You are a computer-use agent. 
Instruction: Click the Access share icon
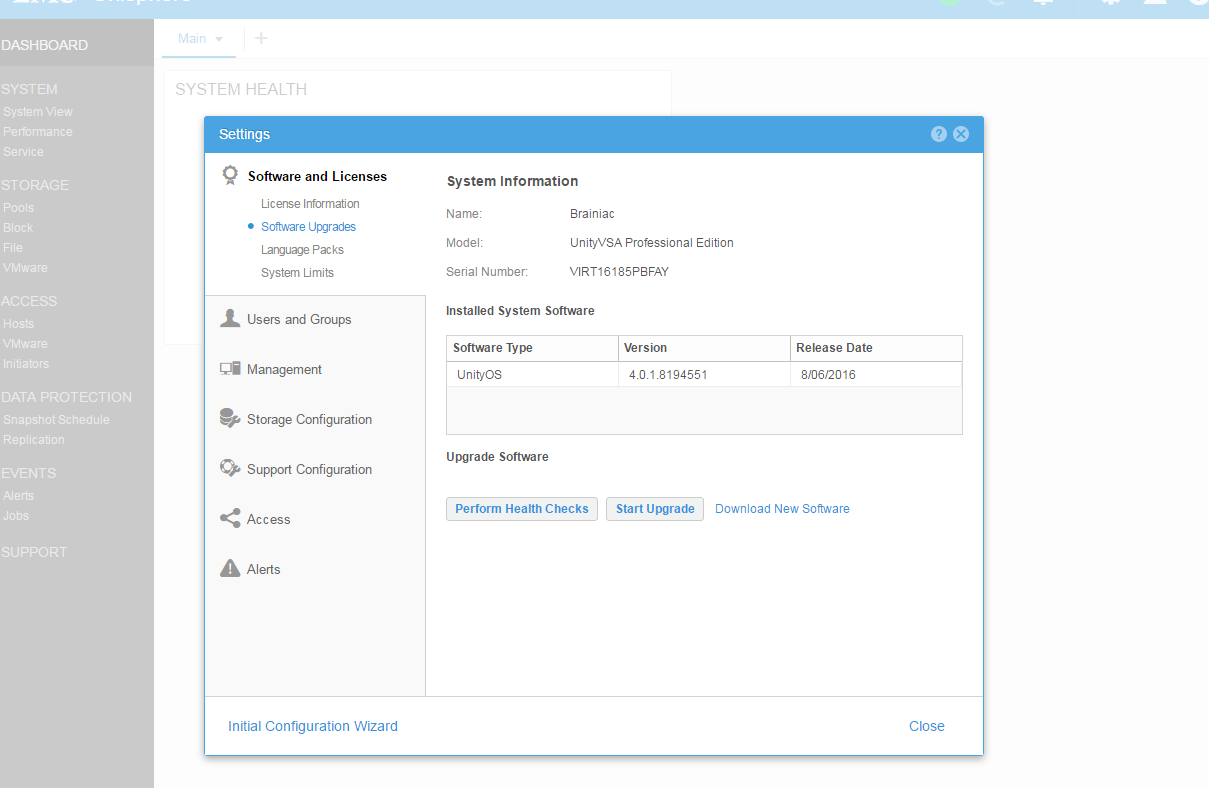coord(230,519)
